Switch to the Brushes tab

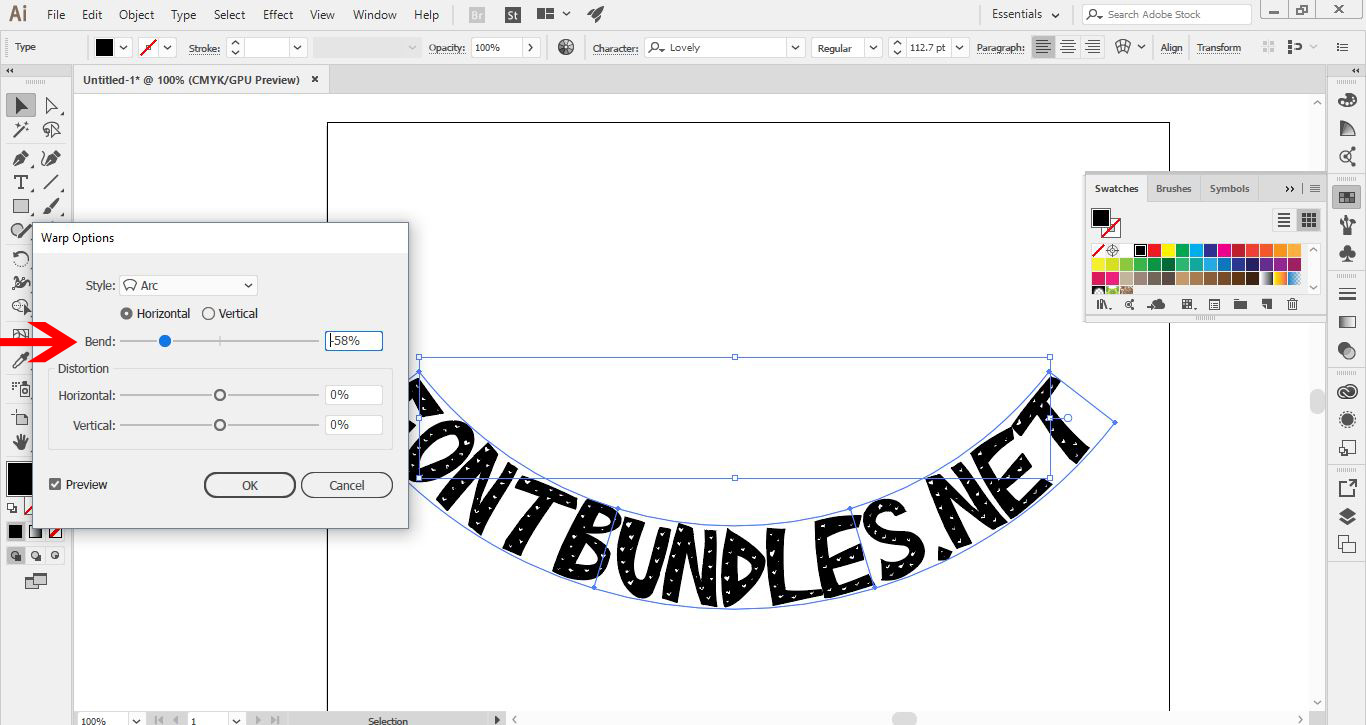pos(1173,188)
